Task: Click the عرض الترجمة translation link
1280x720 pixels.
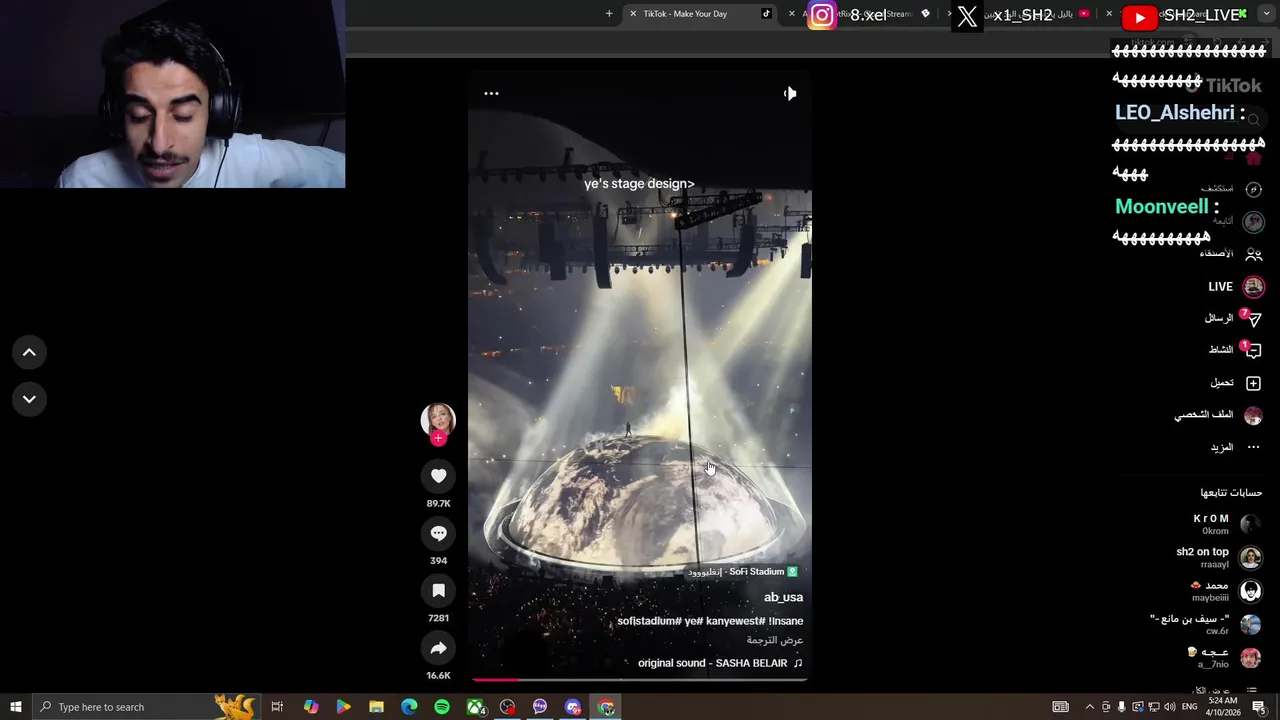Action: 775,640
